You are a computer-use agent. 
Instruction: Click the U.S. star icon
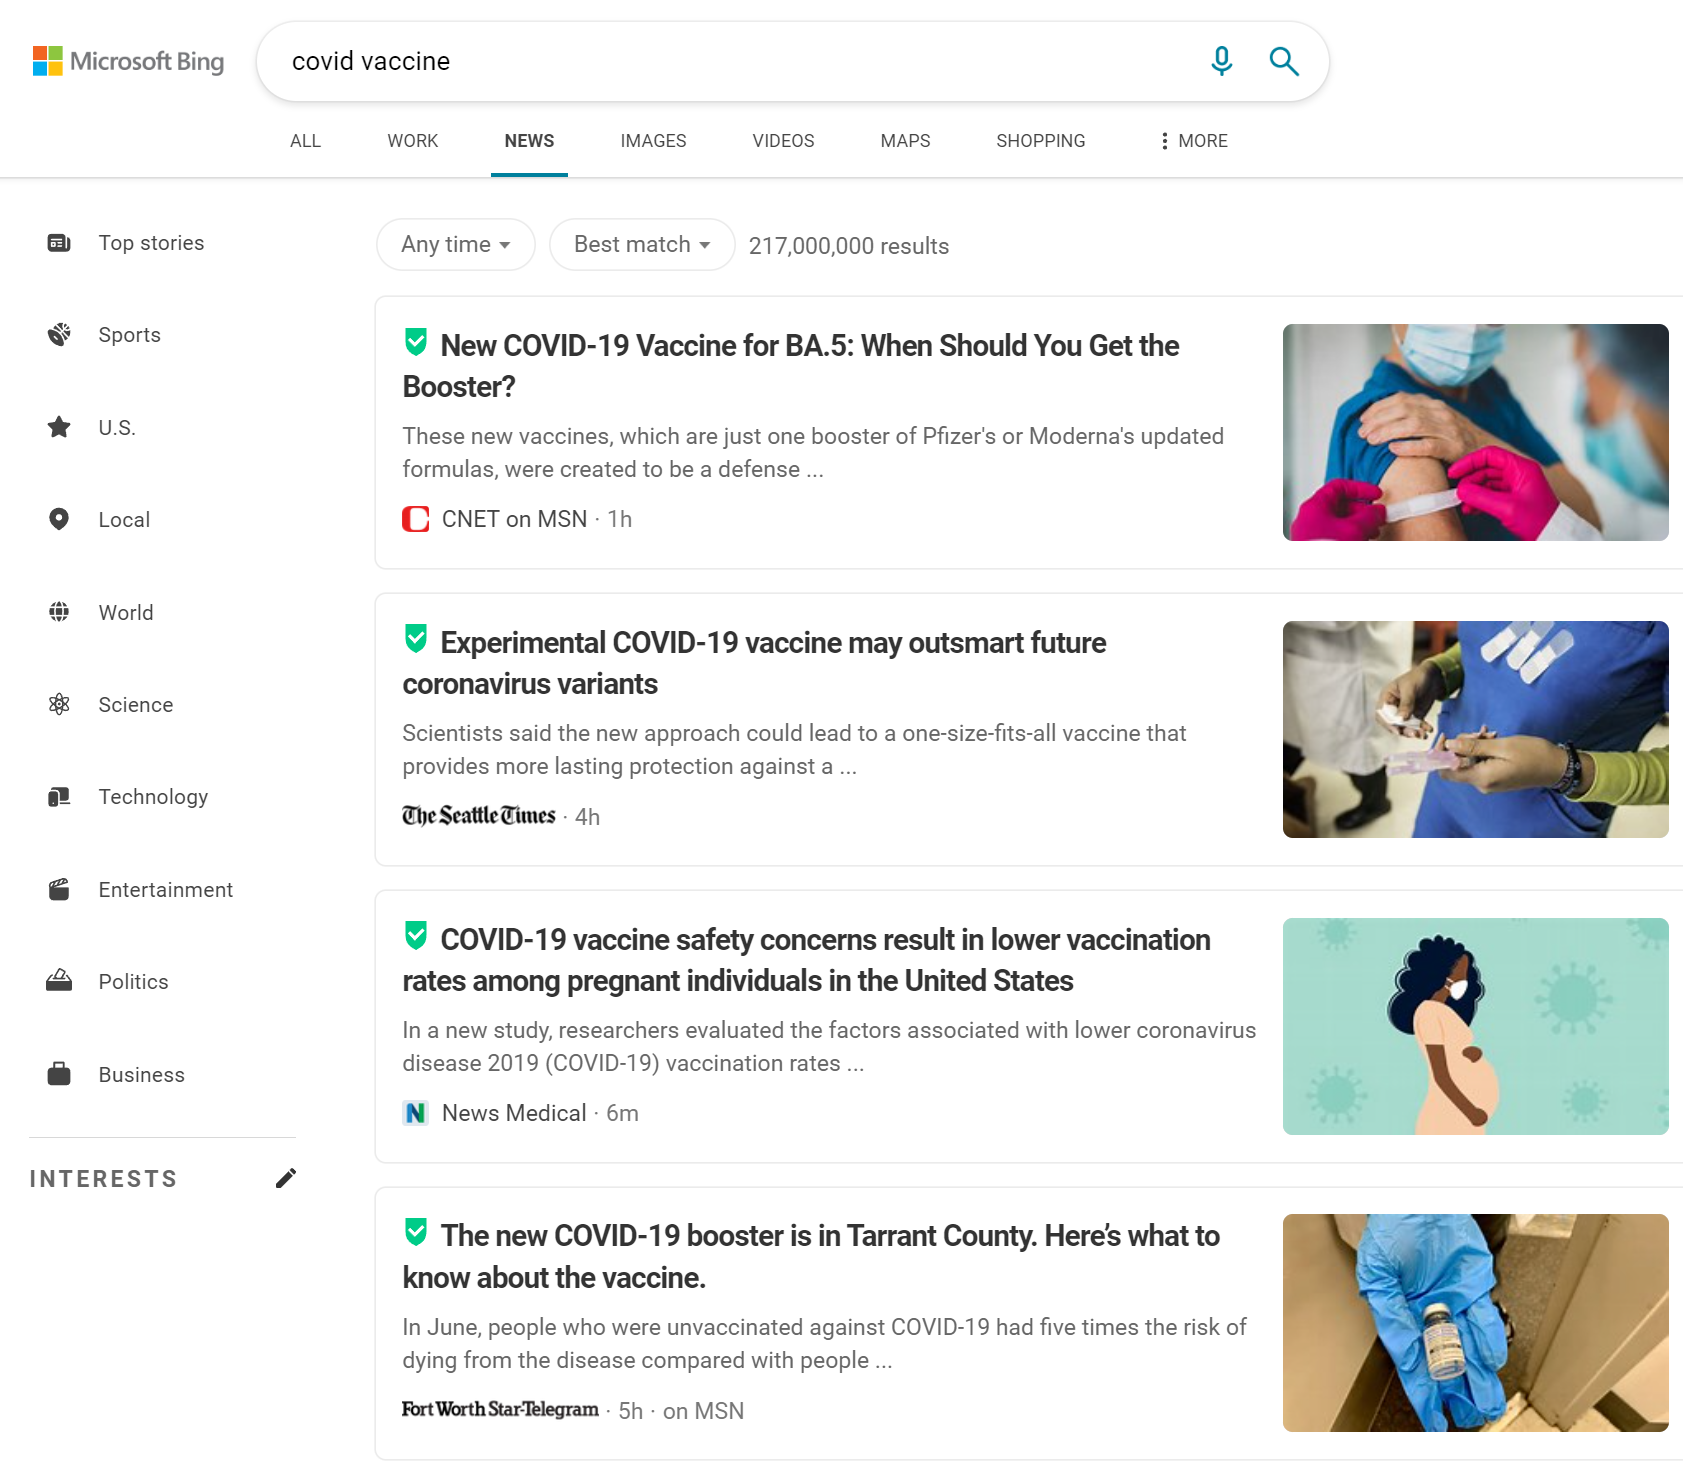coord(59,428)
